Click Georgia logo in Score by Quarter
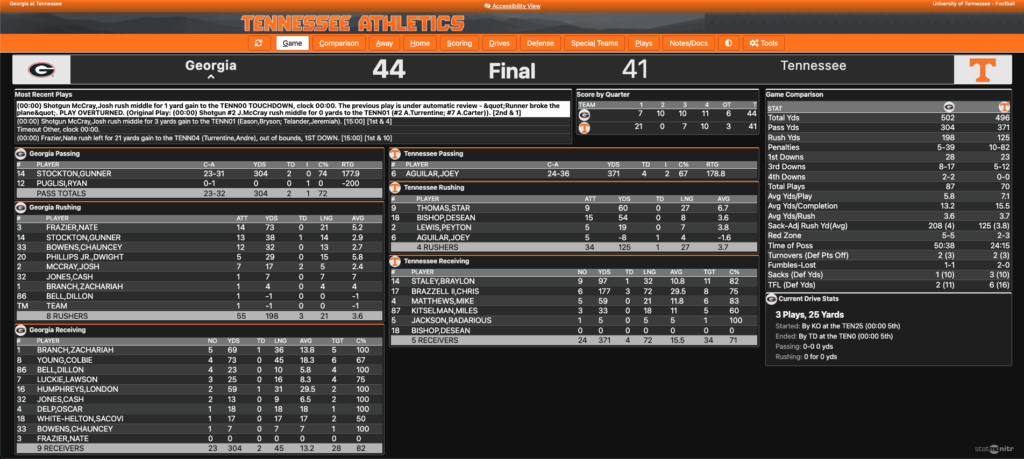 pyautogui.click(x=584, y=114)
